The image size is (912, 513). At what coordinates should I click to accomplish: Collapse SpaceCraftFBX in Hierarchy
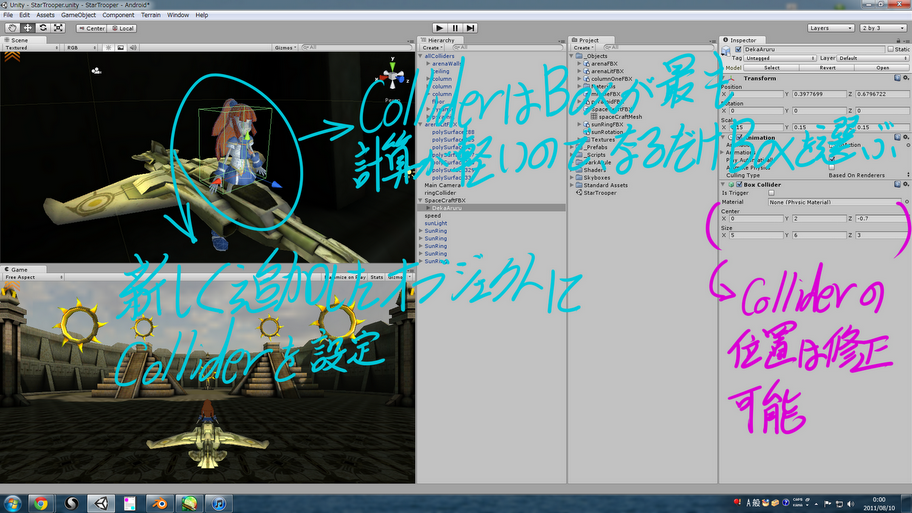tap(421, 200)
